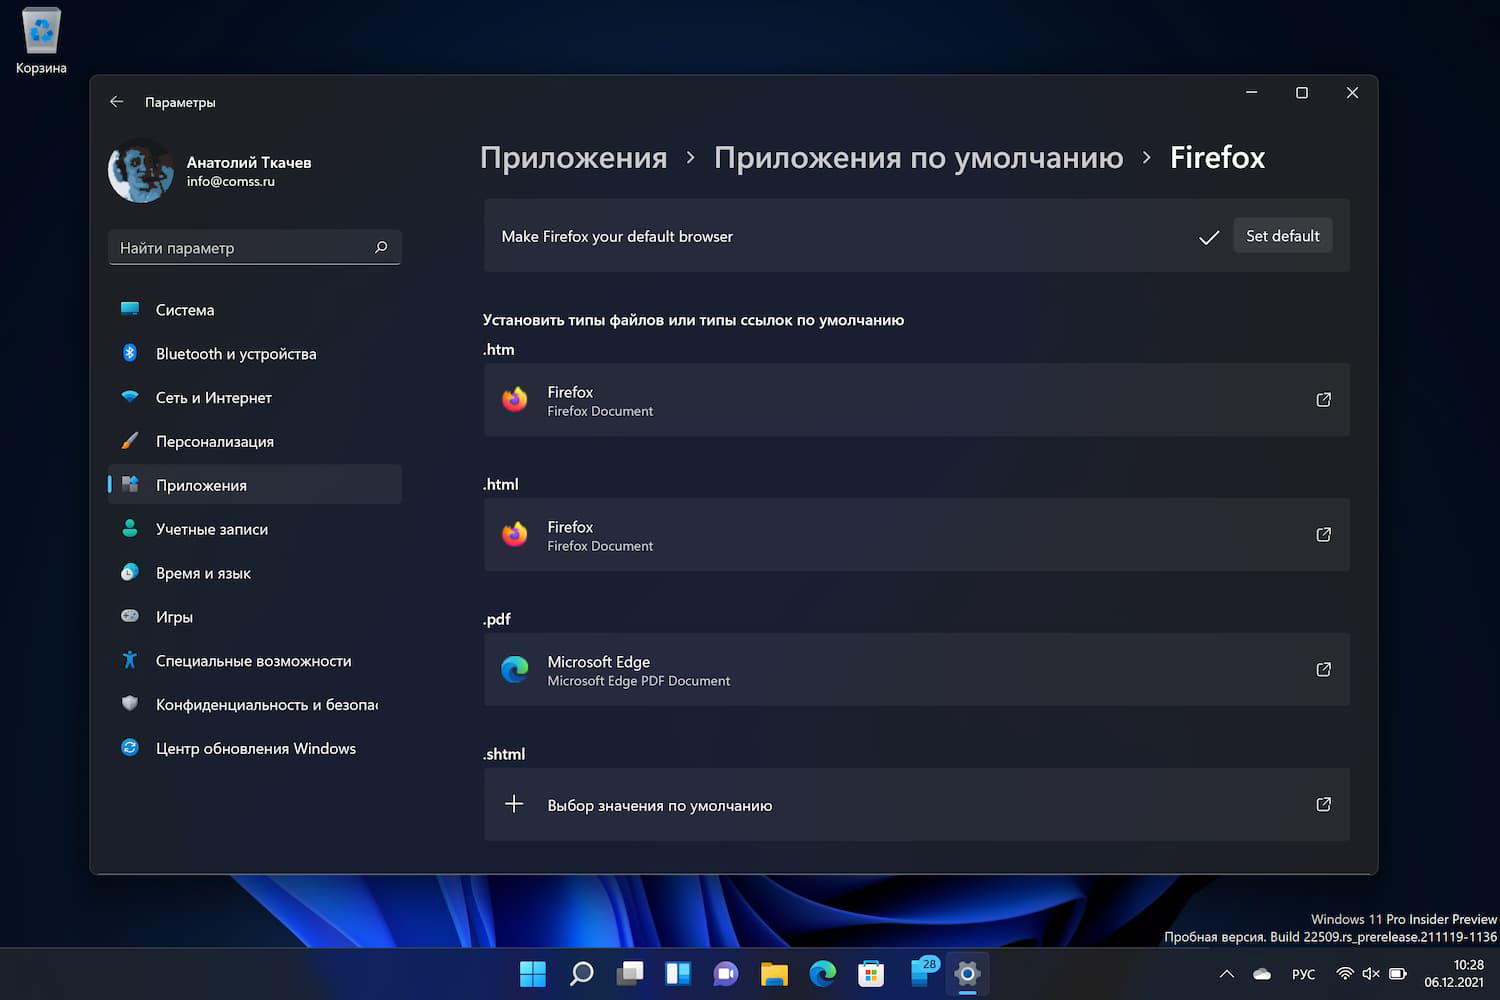Click external-link icon in .html row
This screenshot has height=1000, width=1500.
click(1323, 535)
